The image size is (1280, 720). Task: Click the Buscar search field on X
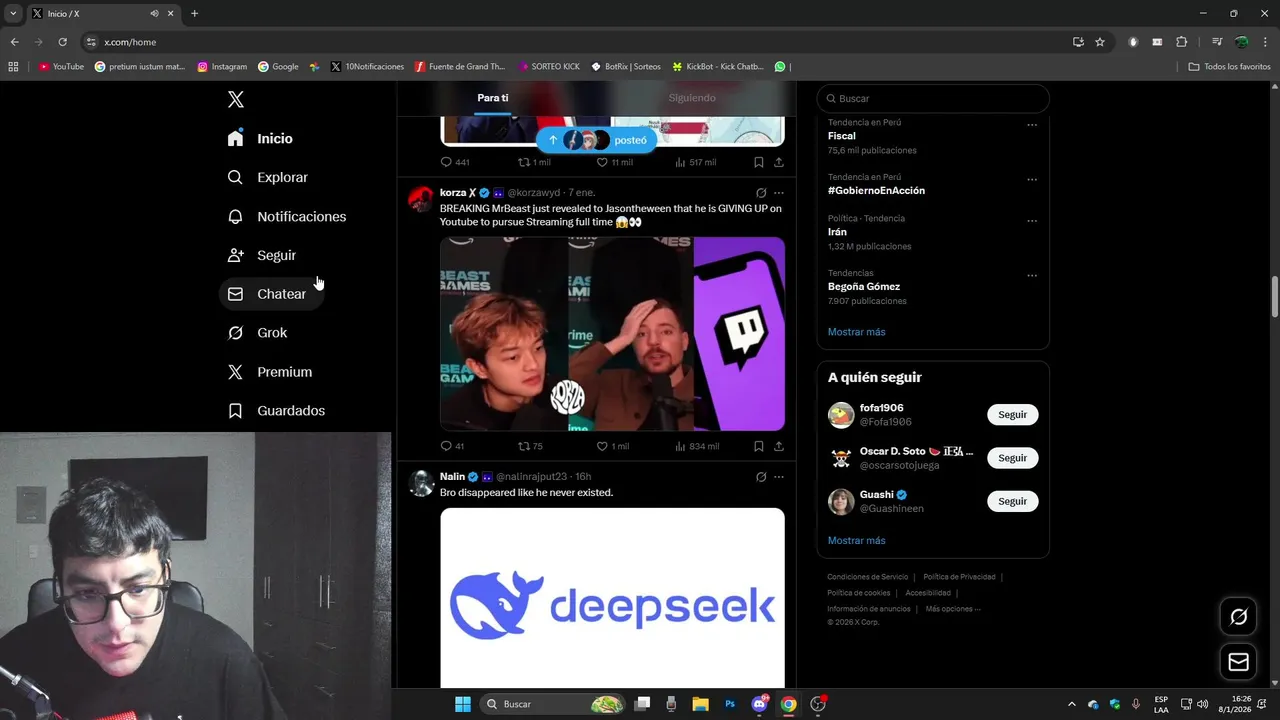pos(933,98)
